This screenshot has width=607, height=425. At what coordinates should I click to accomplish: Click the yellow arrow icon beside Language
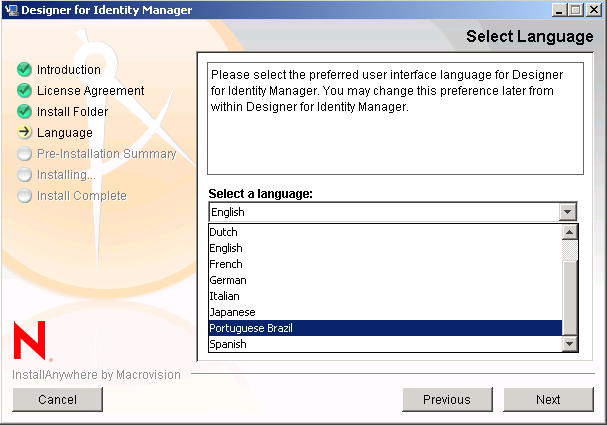coord(24,132)
